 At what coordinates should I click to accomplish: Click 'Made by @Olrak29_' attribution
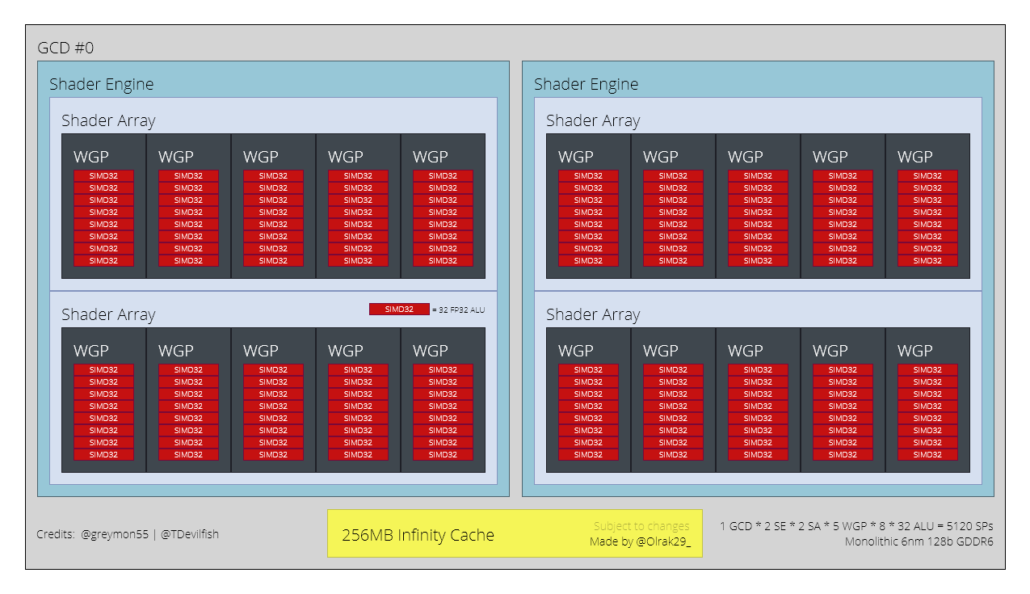(x=640, y=542)
